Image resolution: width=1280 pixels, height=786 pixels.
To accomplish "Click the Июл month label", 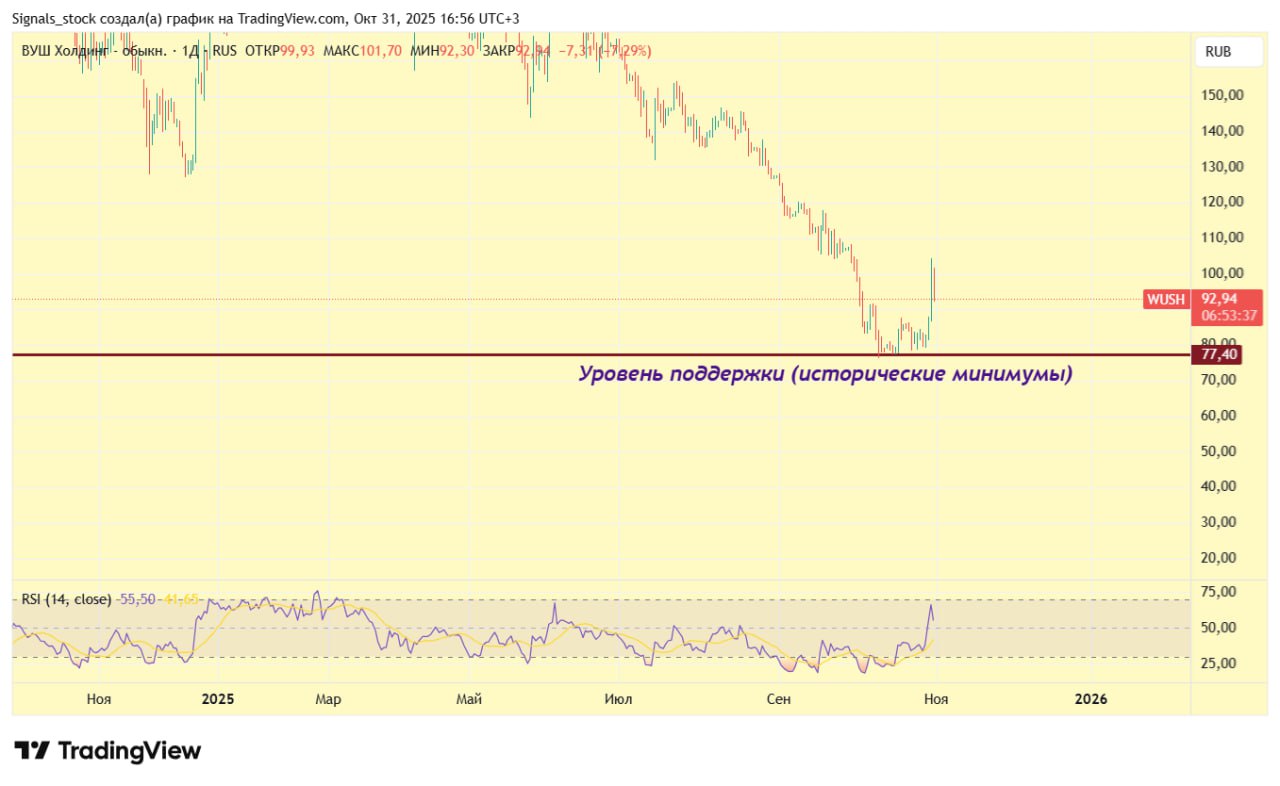I will [618, 699].
